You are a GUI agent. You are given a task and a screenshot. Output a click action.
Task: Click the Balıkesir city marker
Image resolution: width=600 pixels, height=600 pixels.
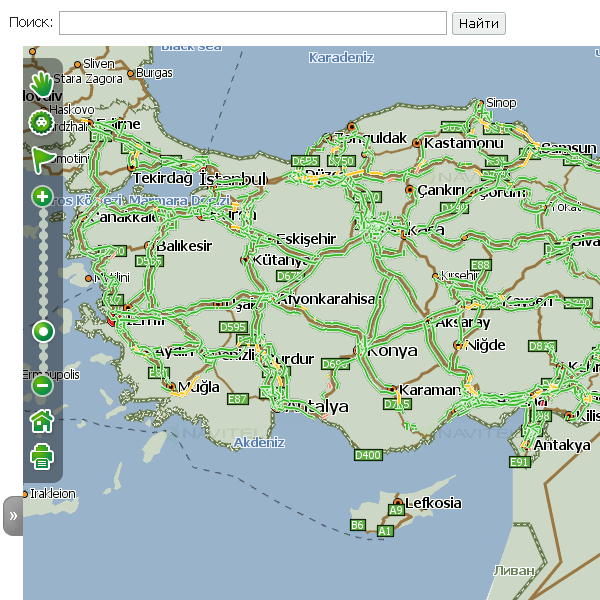(149, 245)
